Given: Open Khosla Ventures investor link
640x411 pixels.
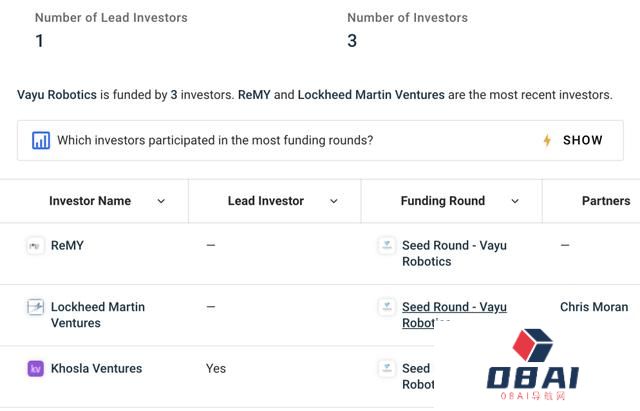Looking at the screenshot, I should coord(96,368).
